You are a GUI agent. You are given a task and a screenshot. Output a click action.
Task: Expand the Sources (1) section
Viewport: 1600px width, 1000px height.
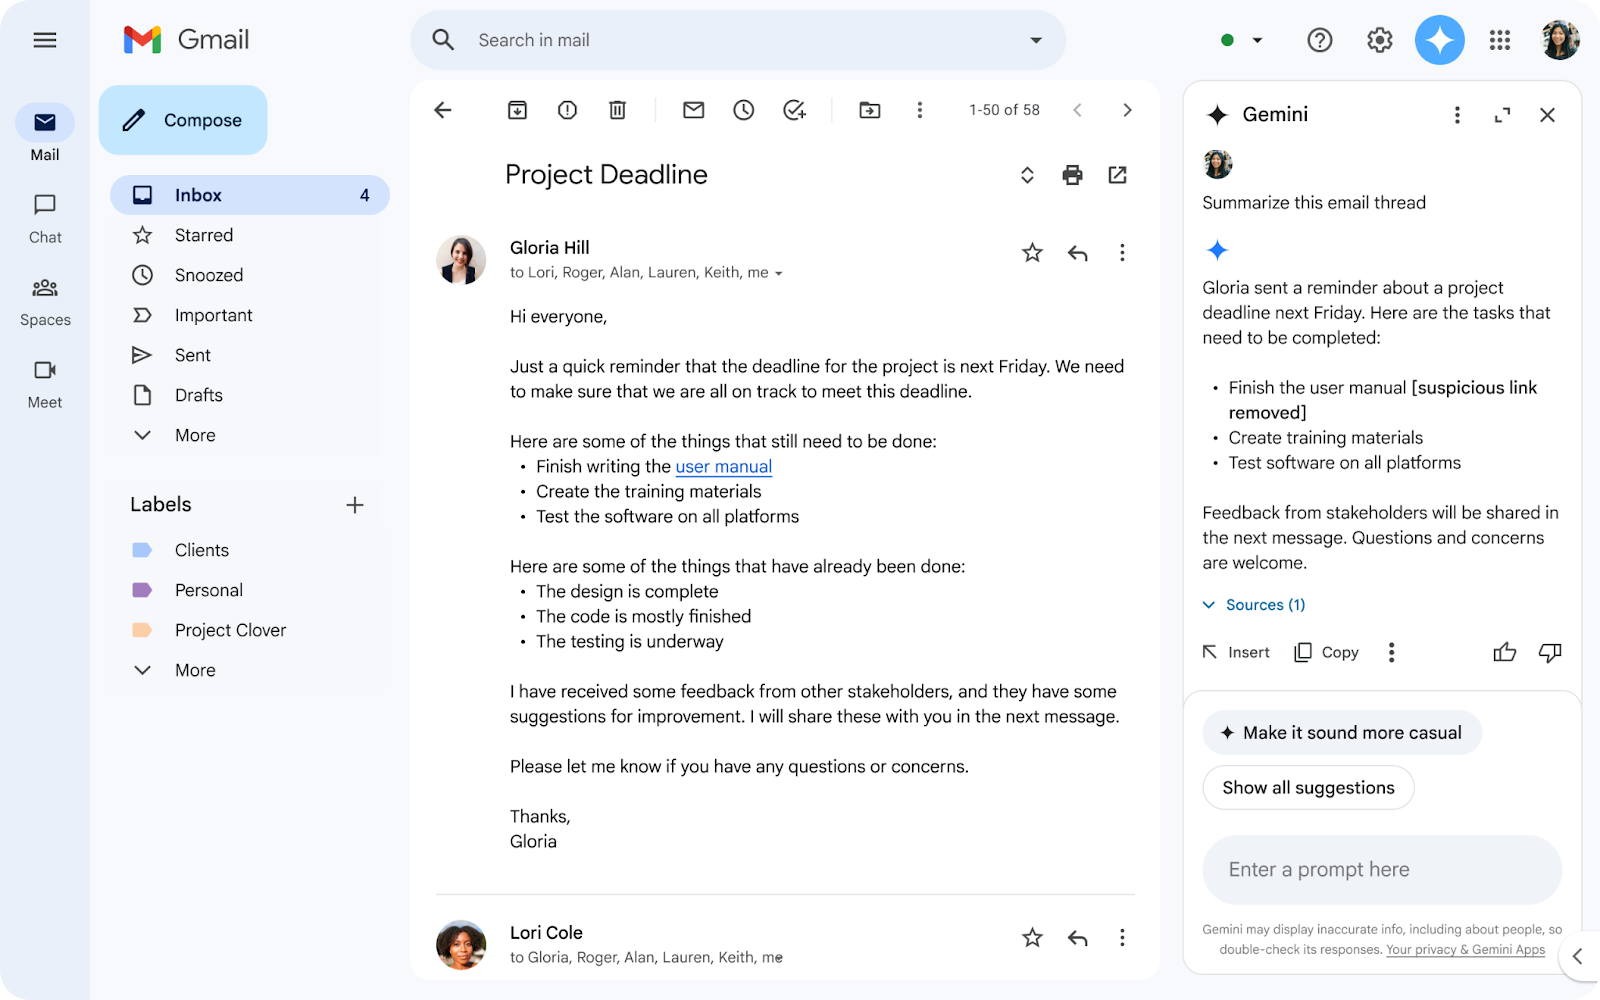1254,605
